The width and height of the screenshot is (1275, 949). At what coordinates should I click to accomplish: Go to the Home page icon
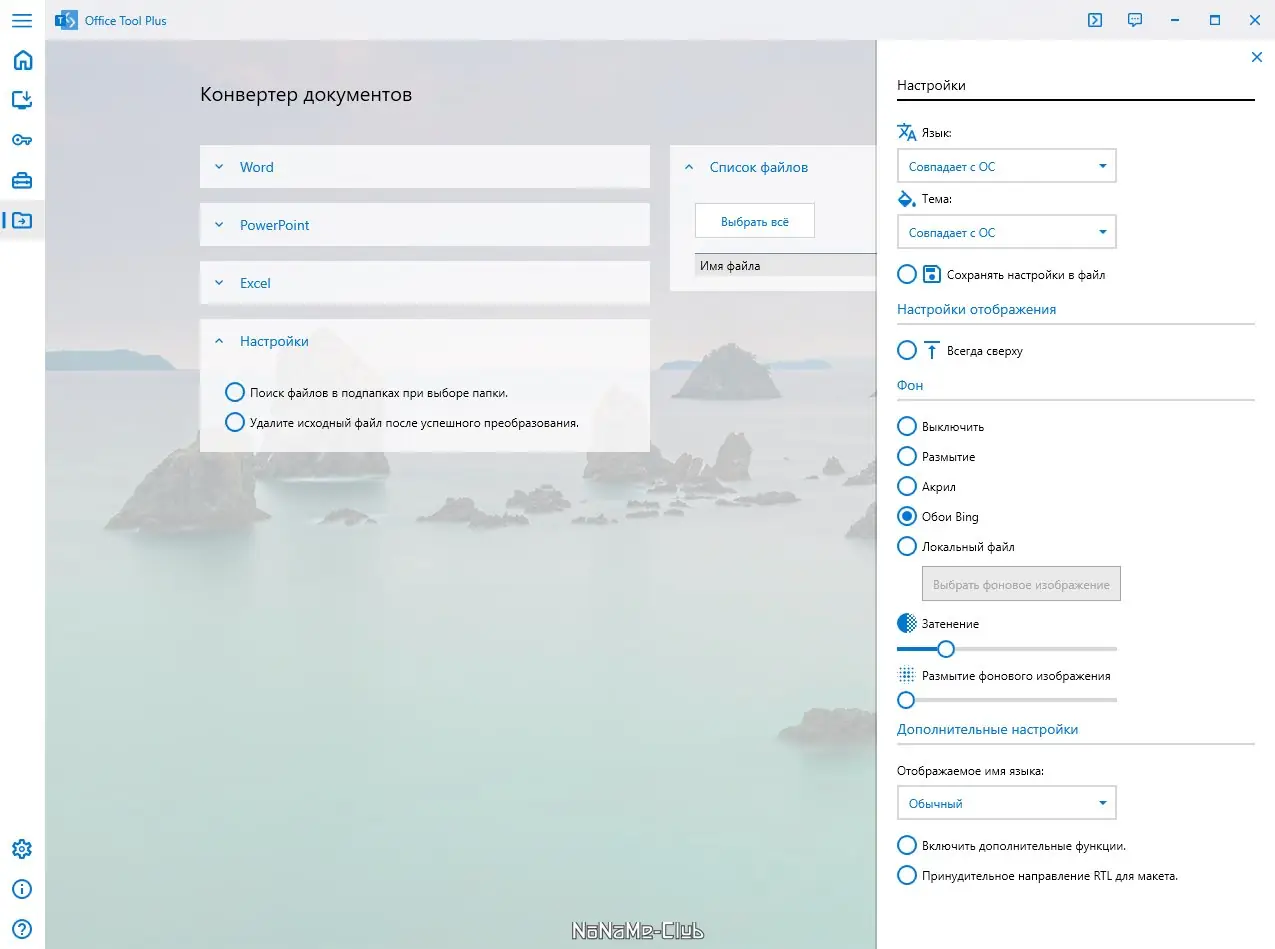click(22, 60)
